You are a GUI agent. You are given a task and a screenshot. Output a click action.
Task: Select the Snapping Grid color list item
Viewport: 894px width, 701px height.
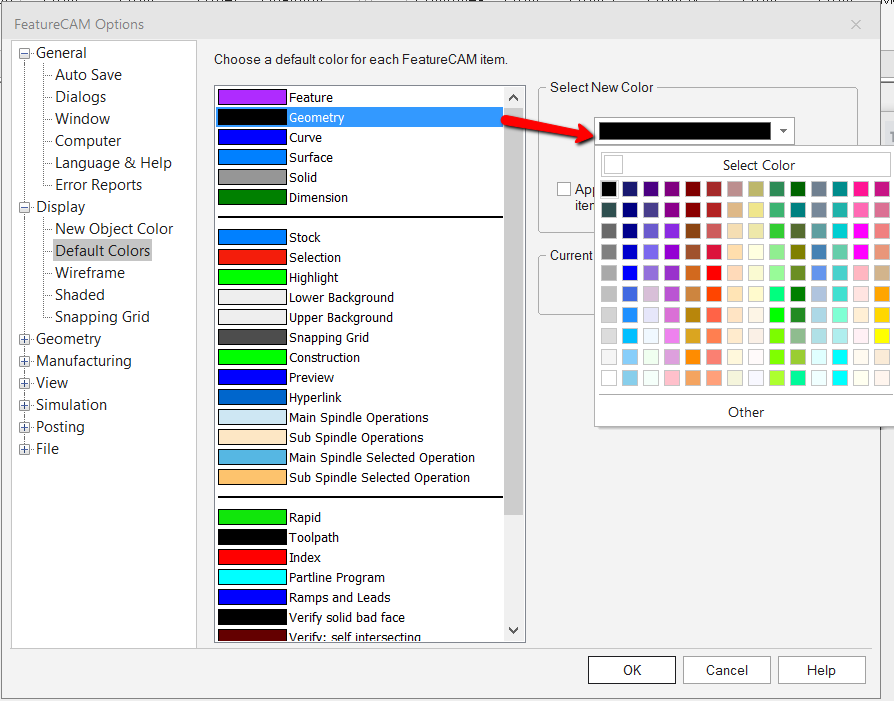pos(360,337)
